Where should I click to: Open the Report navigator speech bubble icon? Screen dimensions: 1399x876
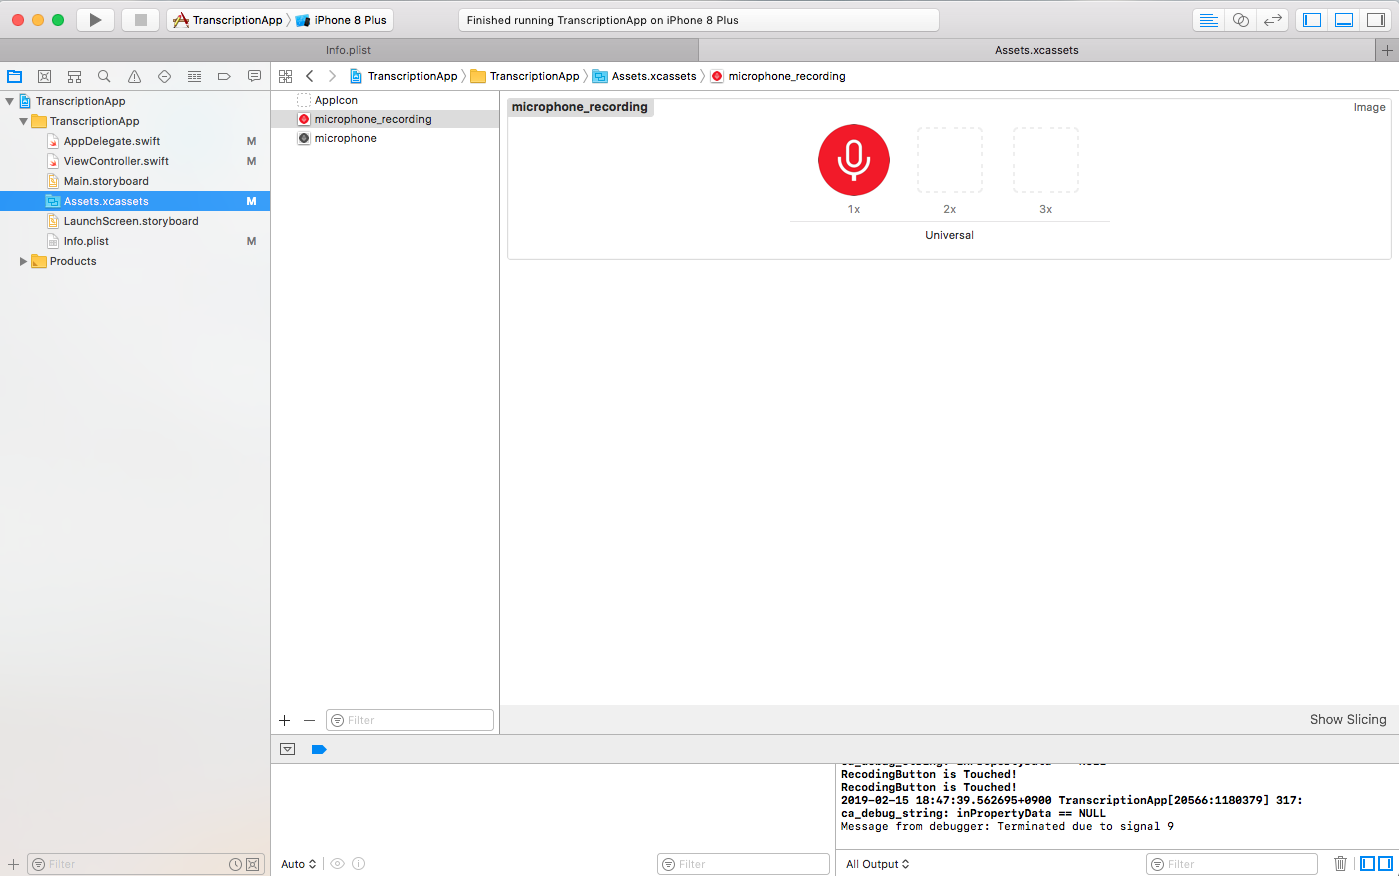click(x=254, y=76)
